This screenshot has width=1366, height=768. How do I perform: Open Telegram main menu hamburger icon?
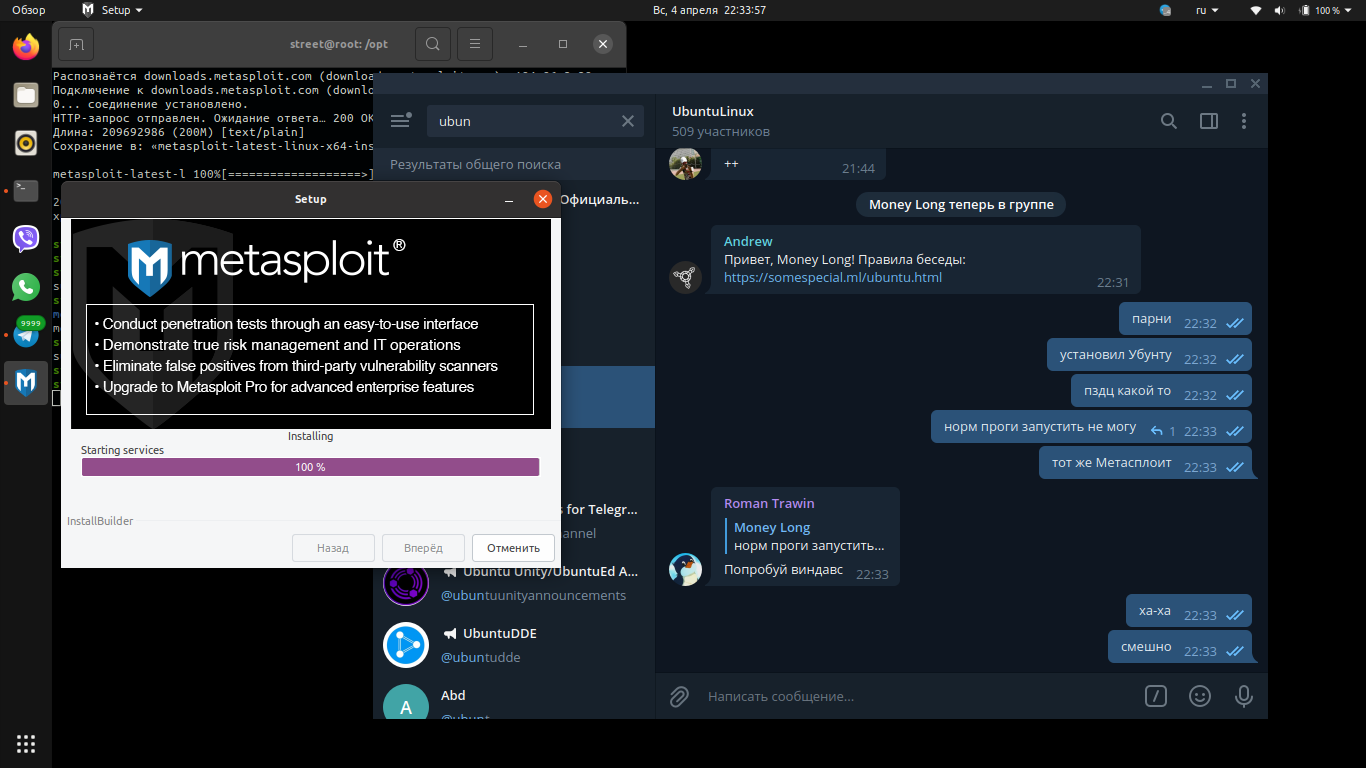pyautogui.click(x=400, y=121)
